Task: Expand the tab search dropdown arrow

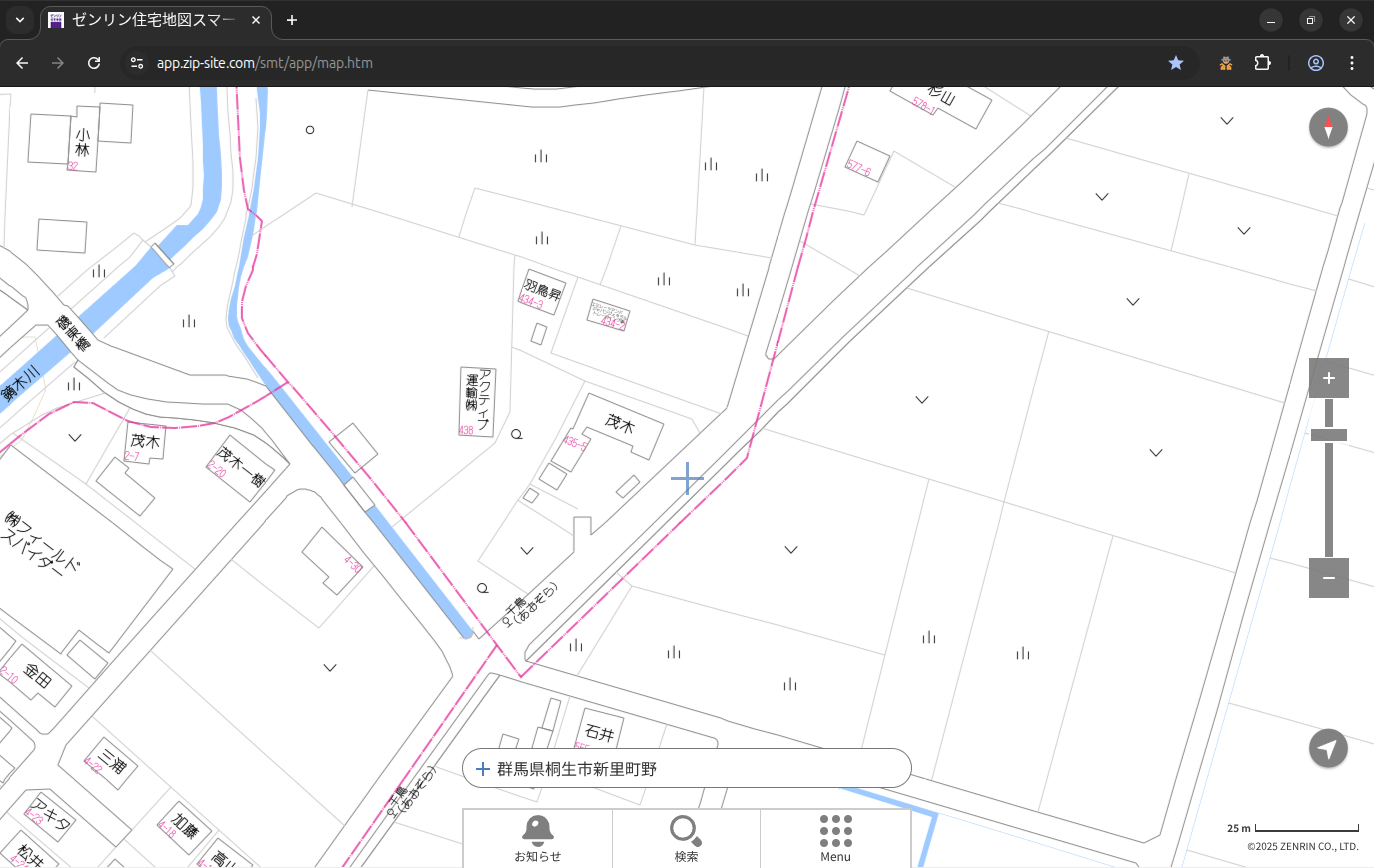Action: coord(20,20)
